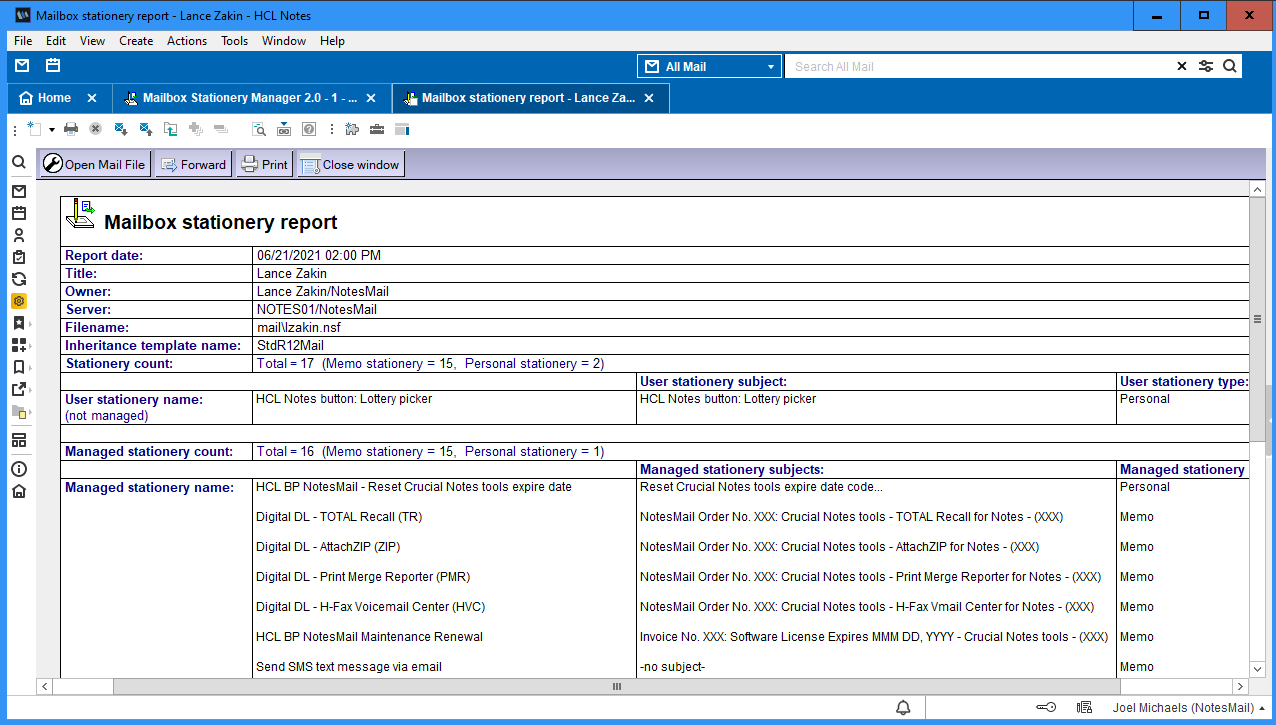Click the highlighted orange gear sidebar icon

click(x=19, y=301)
